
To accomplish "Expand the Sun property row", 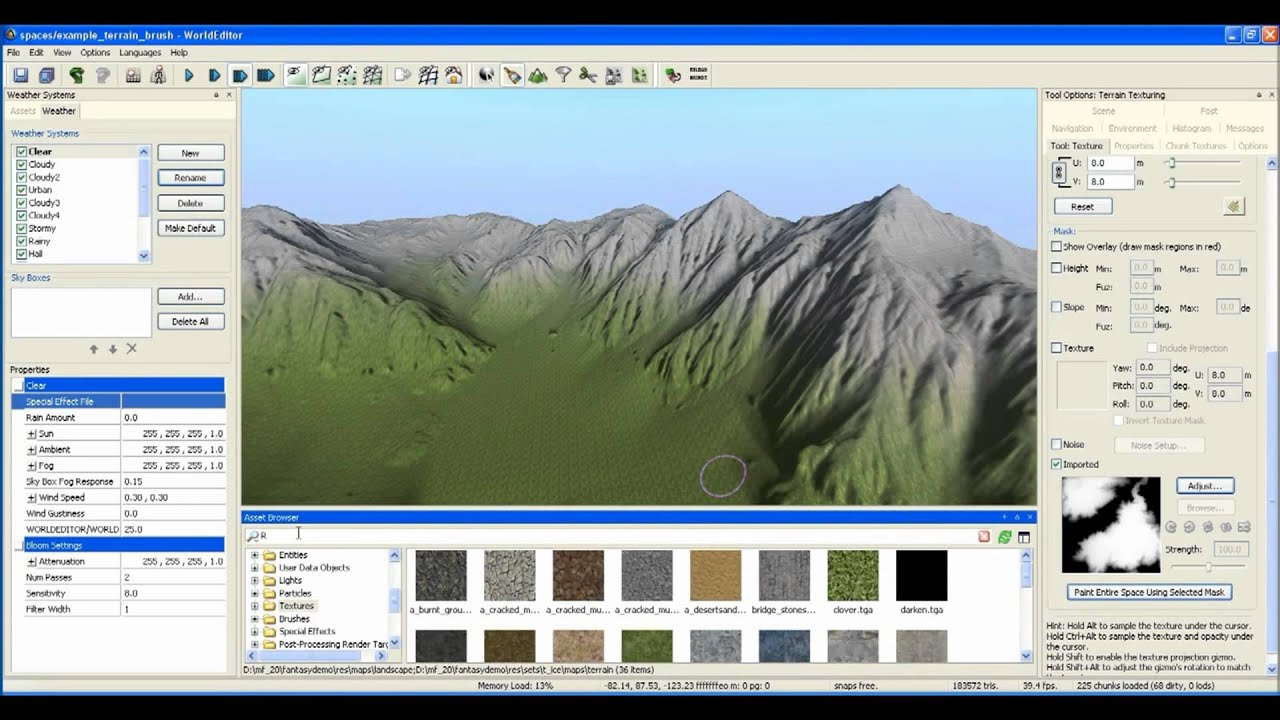I will coord(32,434).
